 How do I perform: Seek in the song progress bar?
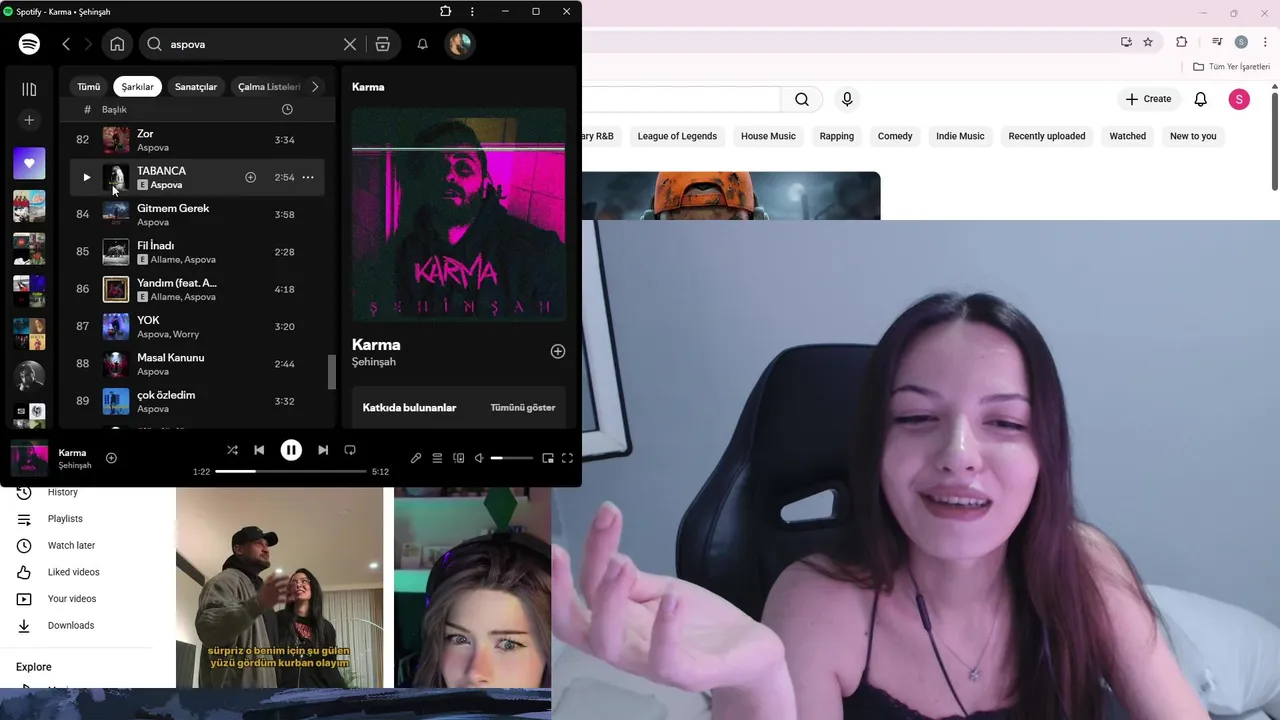(x=291, y=471)
